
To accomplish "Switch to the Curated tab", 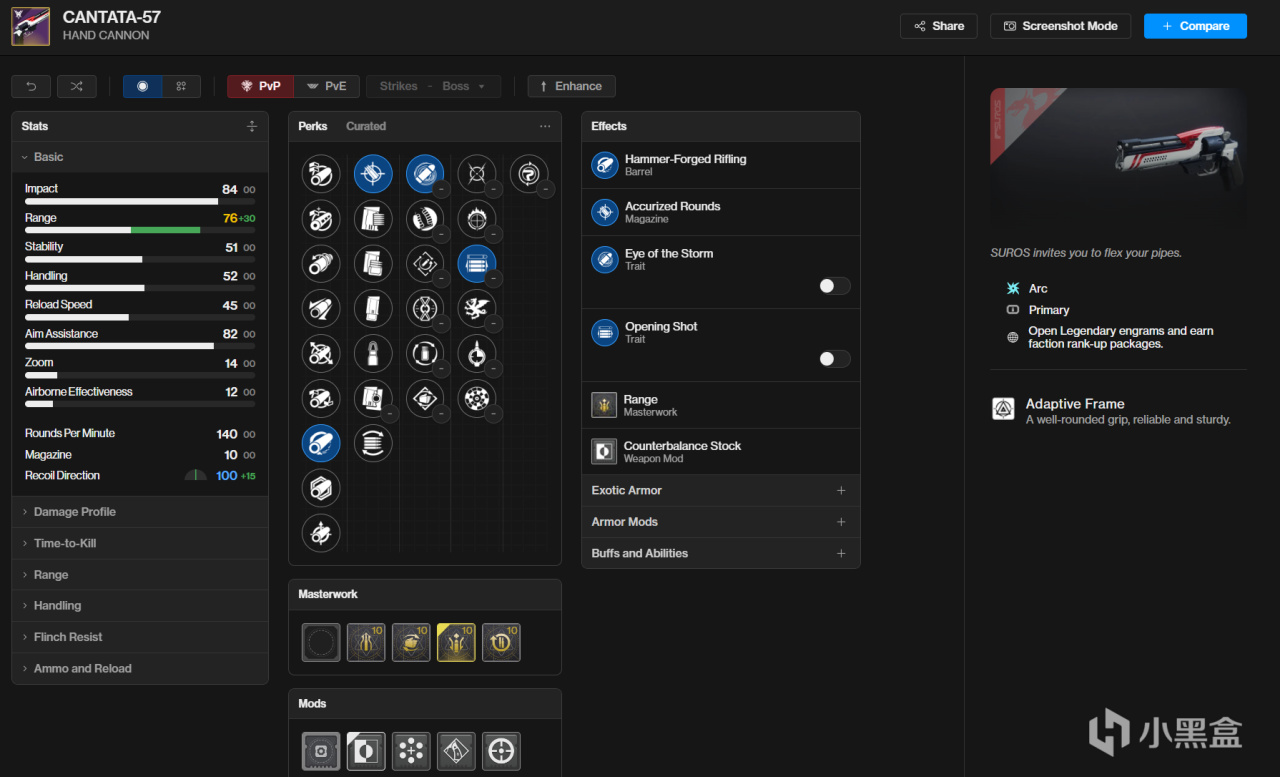I will (x=366, y=126).
